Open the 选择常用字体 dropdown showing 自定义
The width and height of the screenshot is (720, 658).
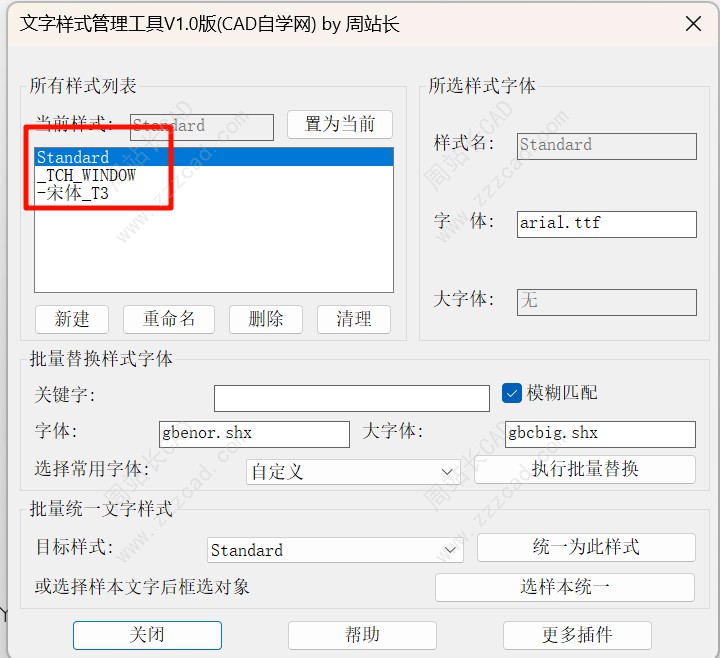coord(353,471)
